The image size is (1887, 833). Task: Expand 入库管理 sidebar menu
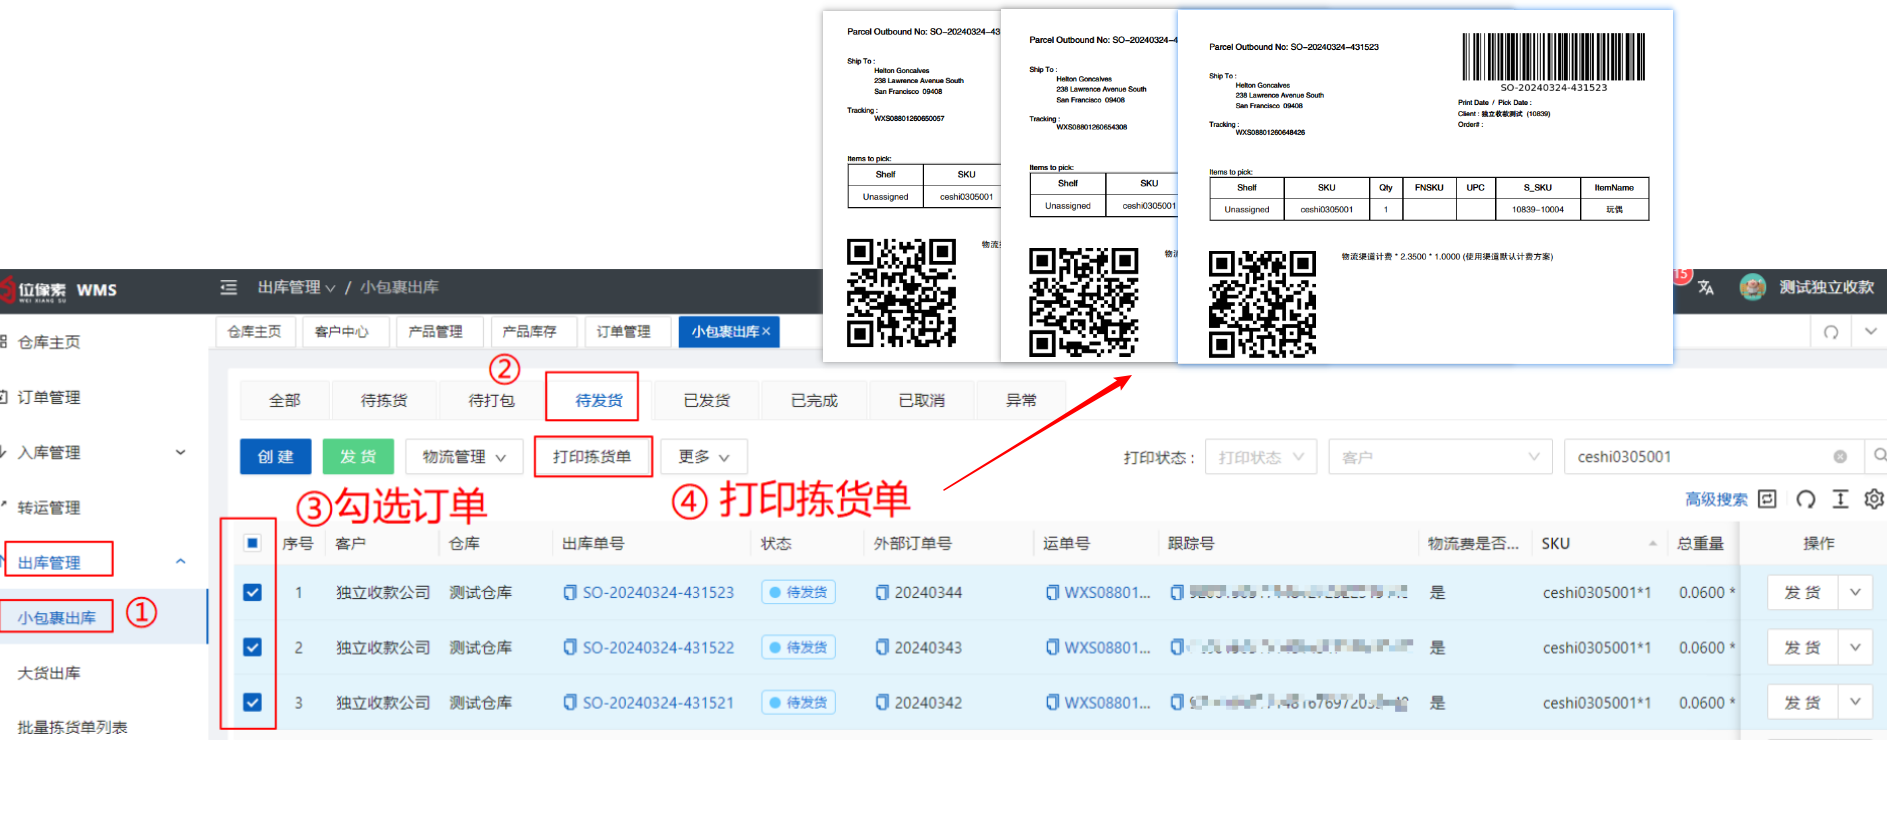point(181,453)
